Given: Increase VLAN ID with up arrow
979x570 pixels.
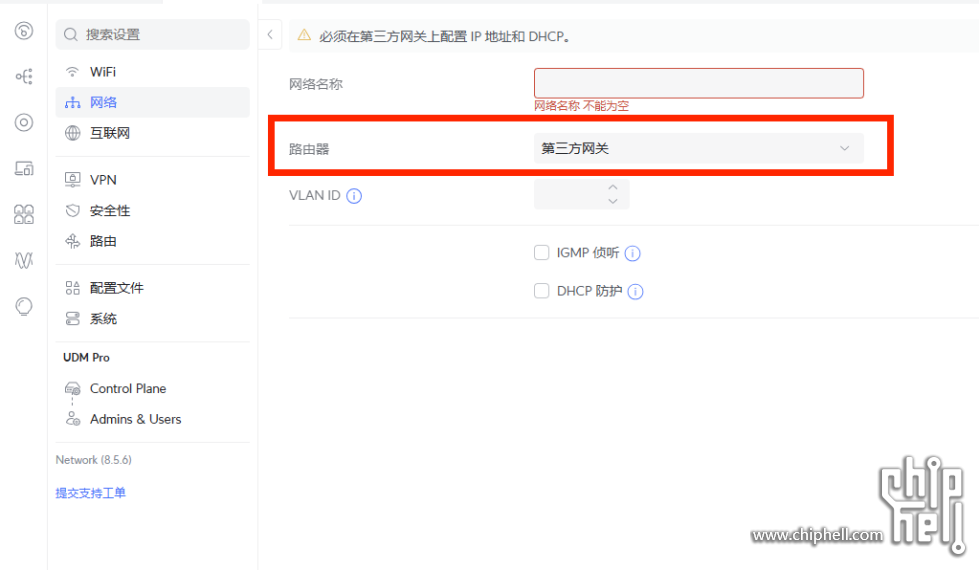Looking at the screenshot, I should 613,187.
